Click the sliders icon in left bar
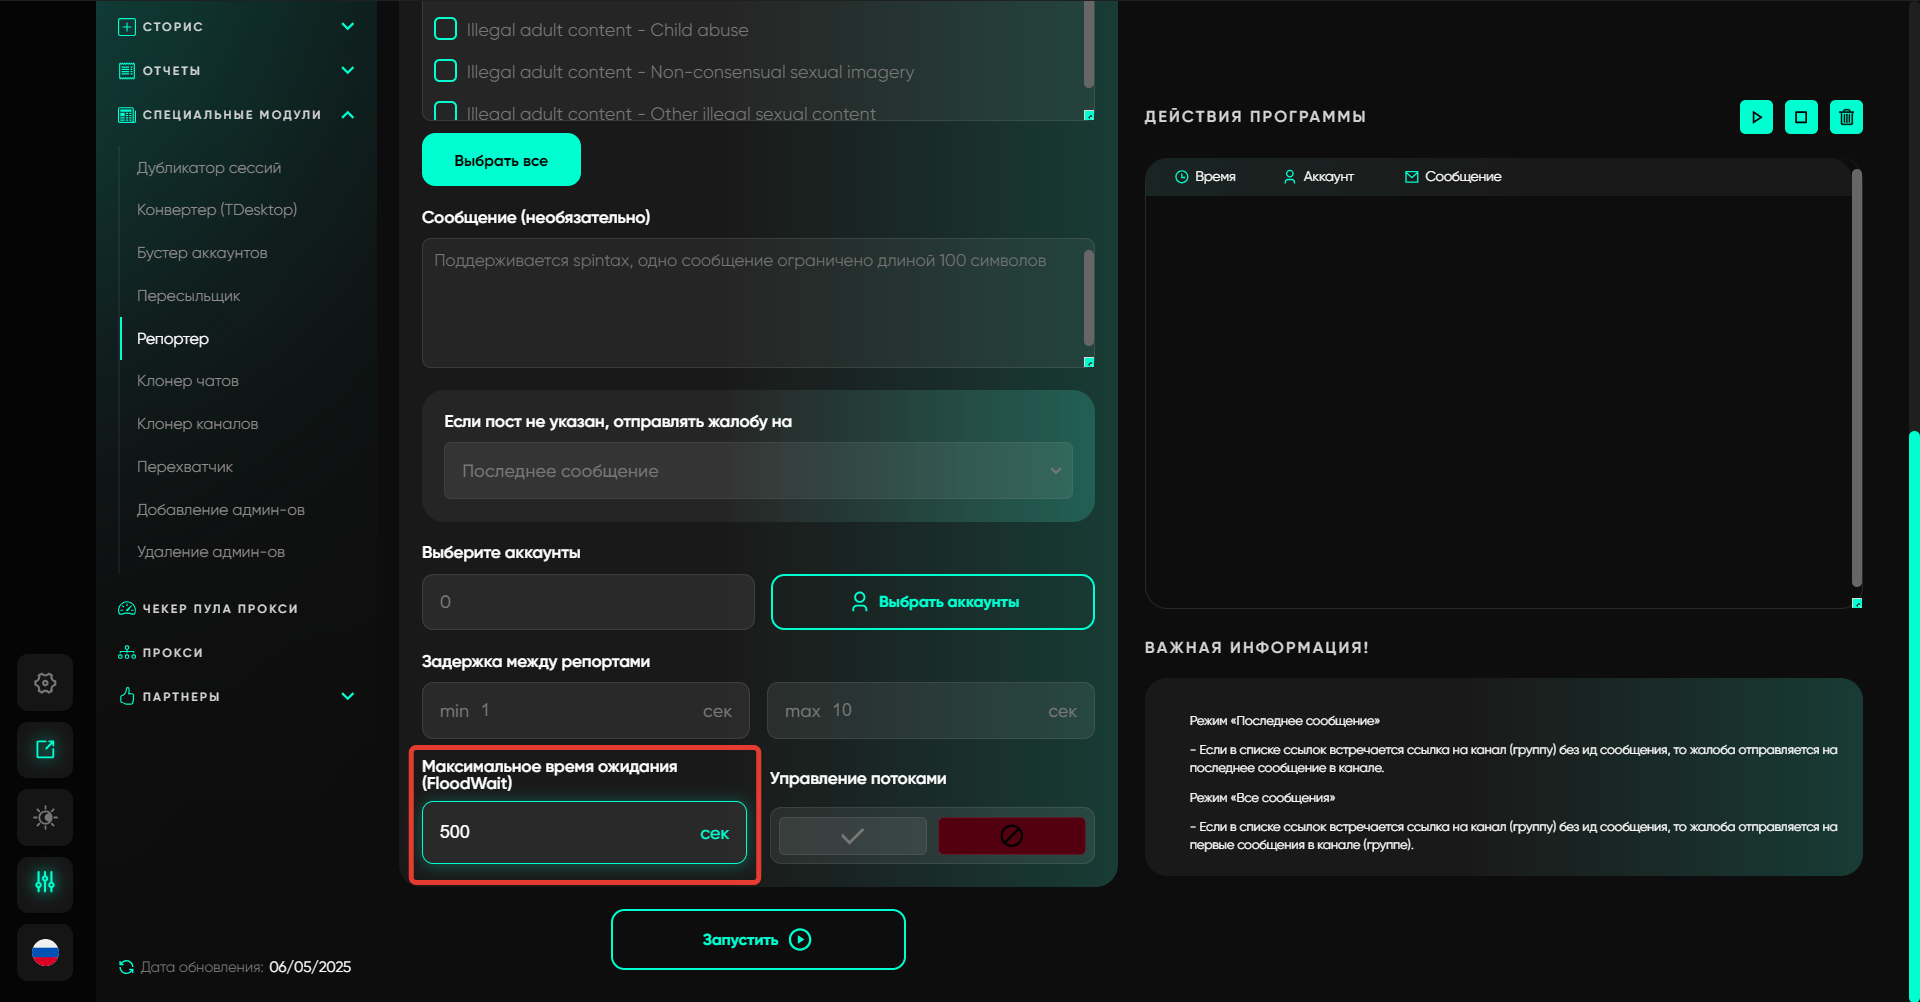 (45, 882)
